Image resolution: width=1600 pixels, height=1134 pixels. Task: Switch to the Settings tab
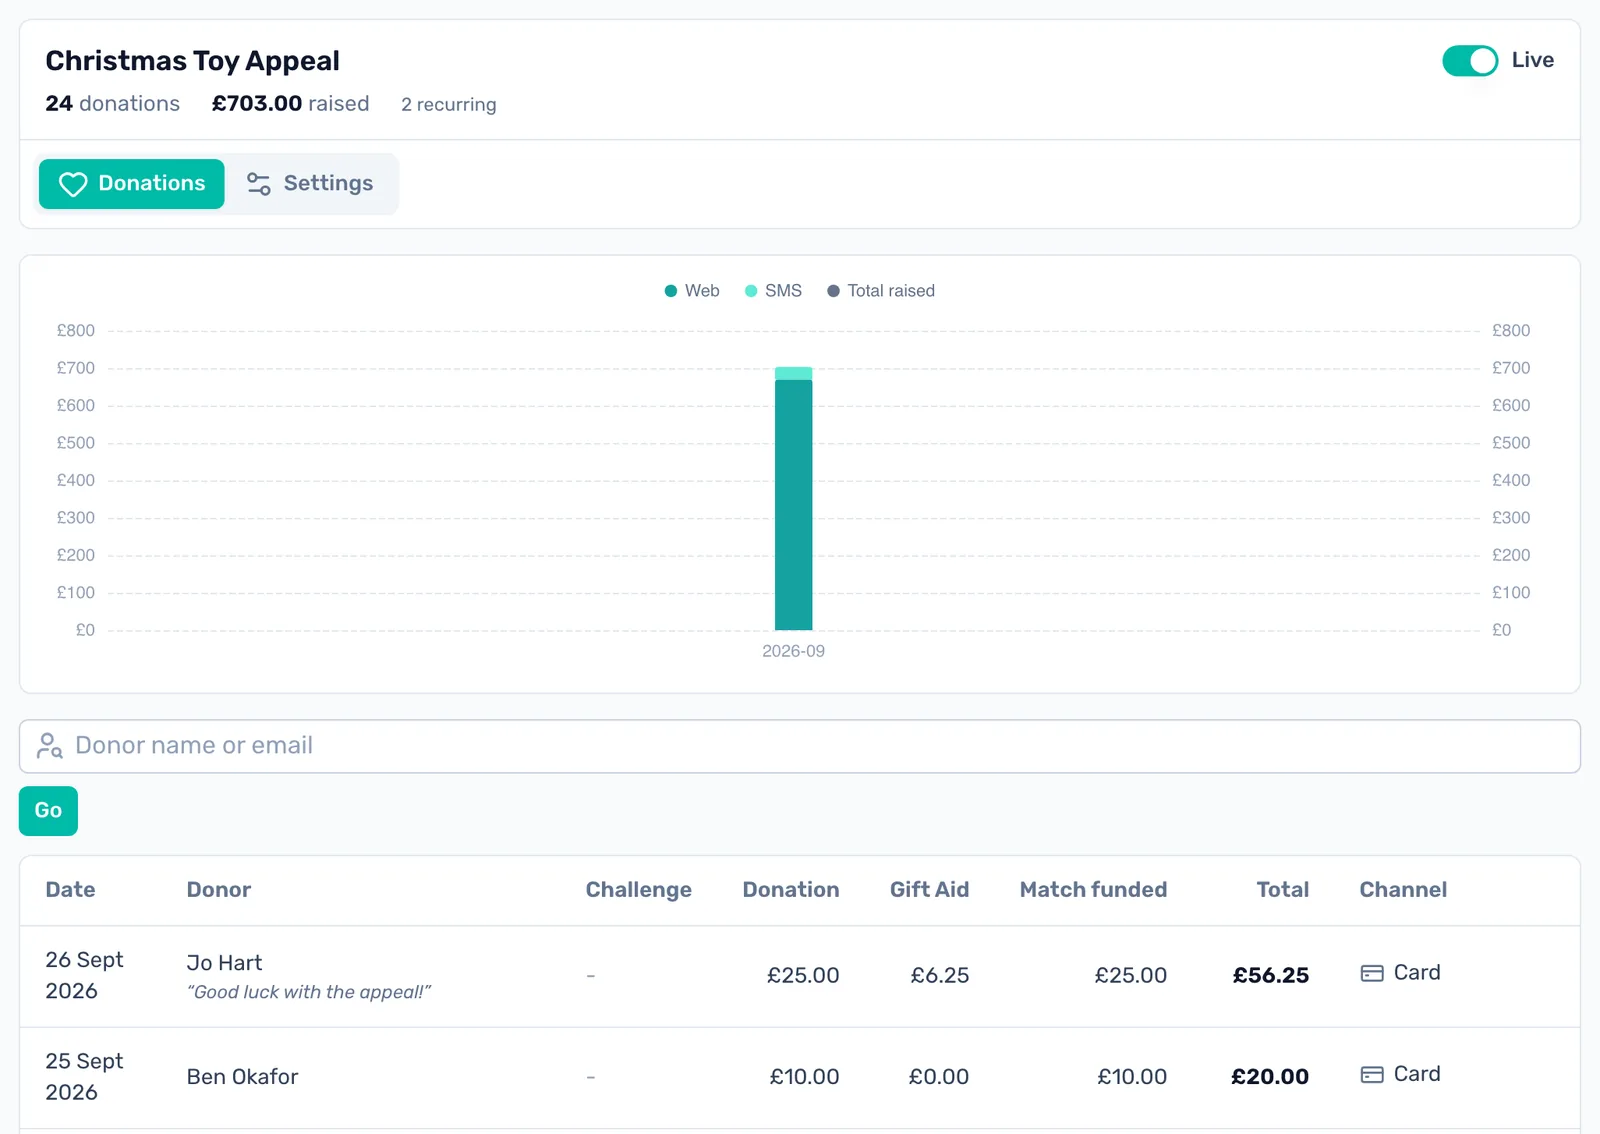click(x=310, y=184)
